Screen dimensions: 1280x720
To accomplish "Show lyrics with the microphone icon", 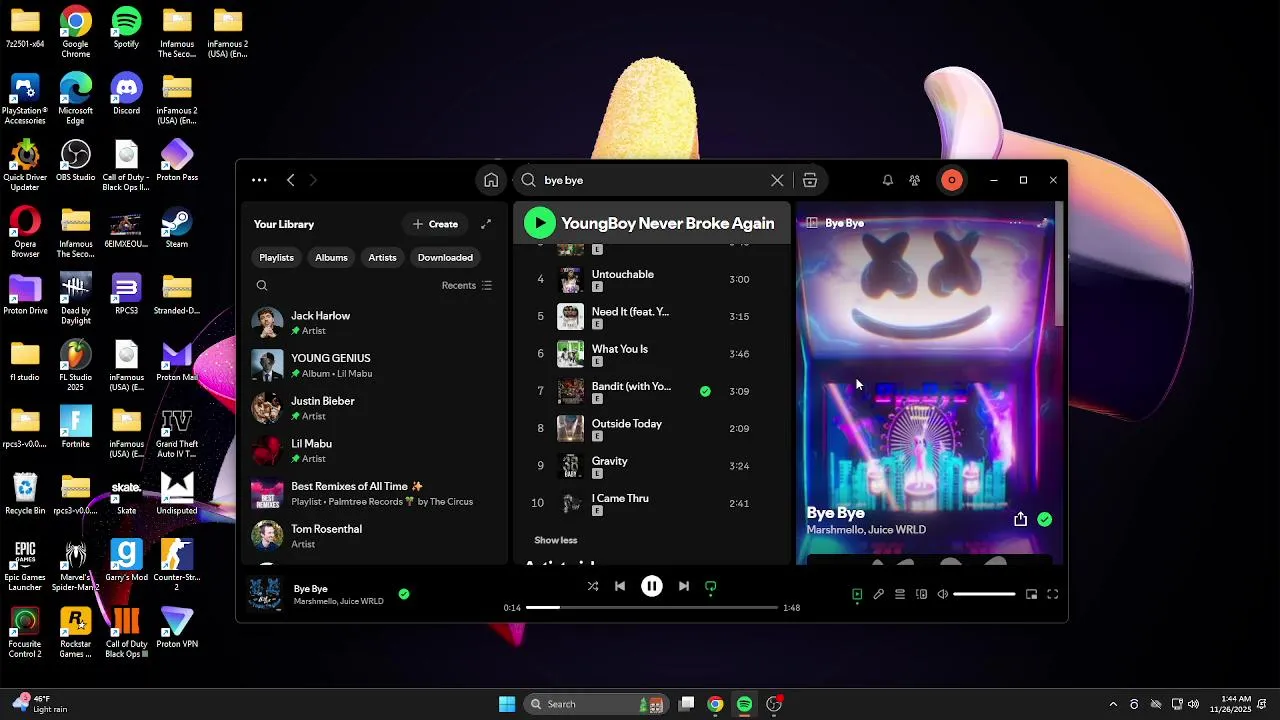I will [x=878, y=595].
